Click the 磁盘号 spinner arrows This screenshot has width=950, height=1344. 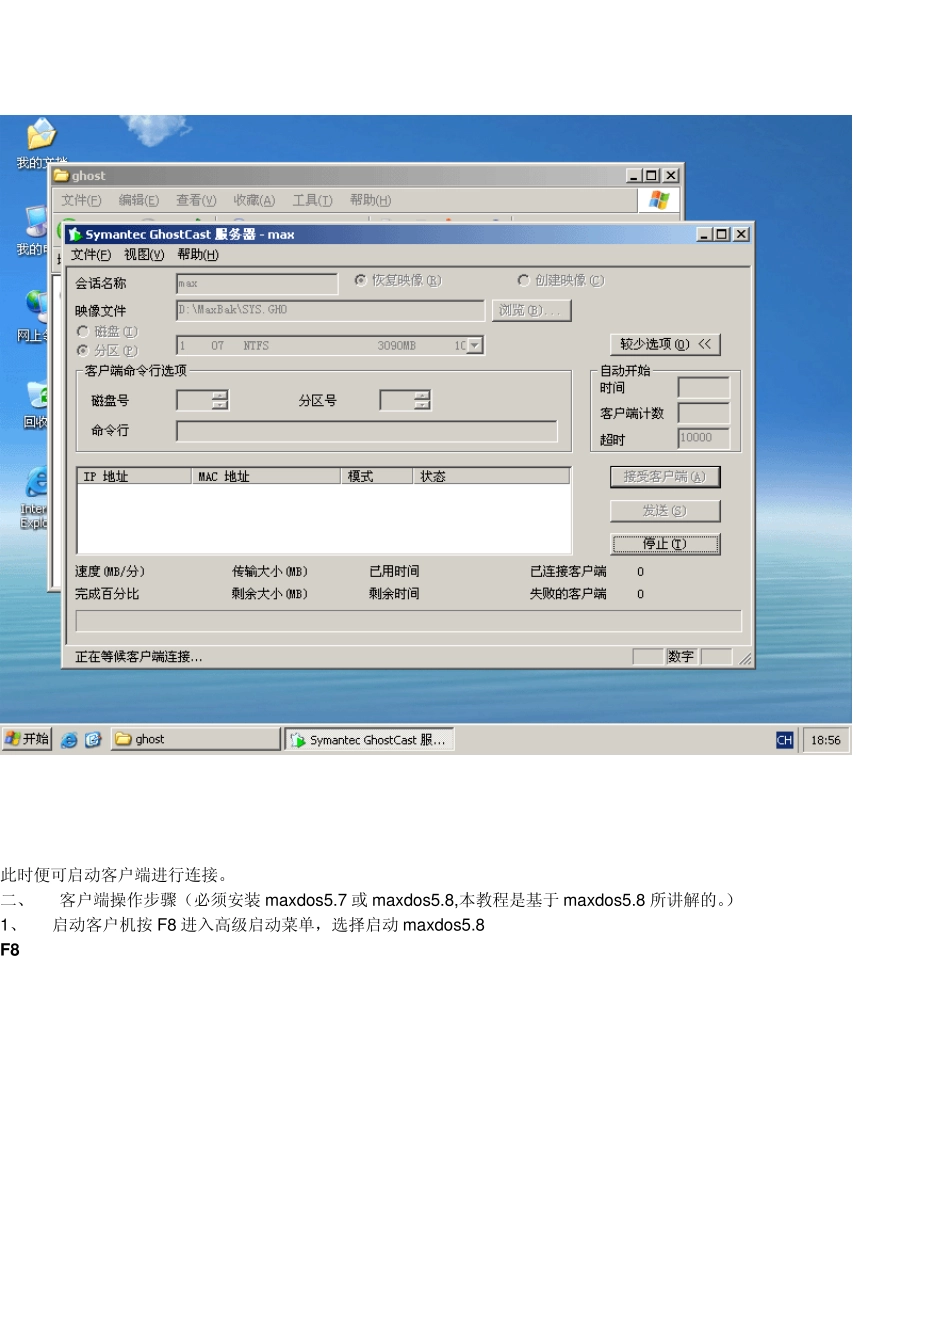click(220, 400)
